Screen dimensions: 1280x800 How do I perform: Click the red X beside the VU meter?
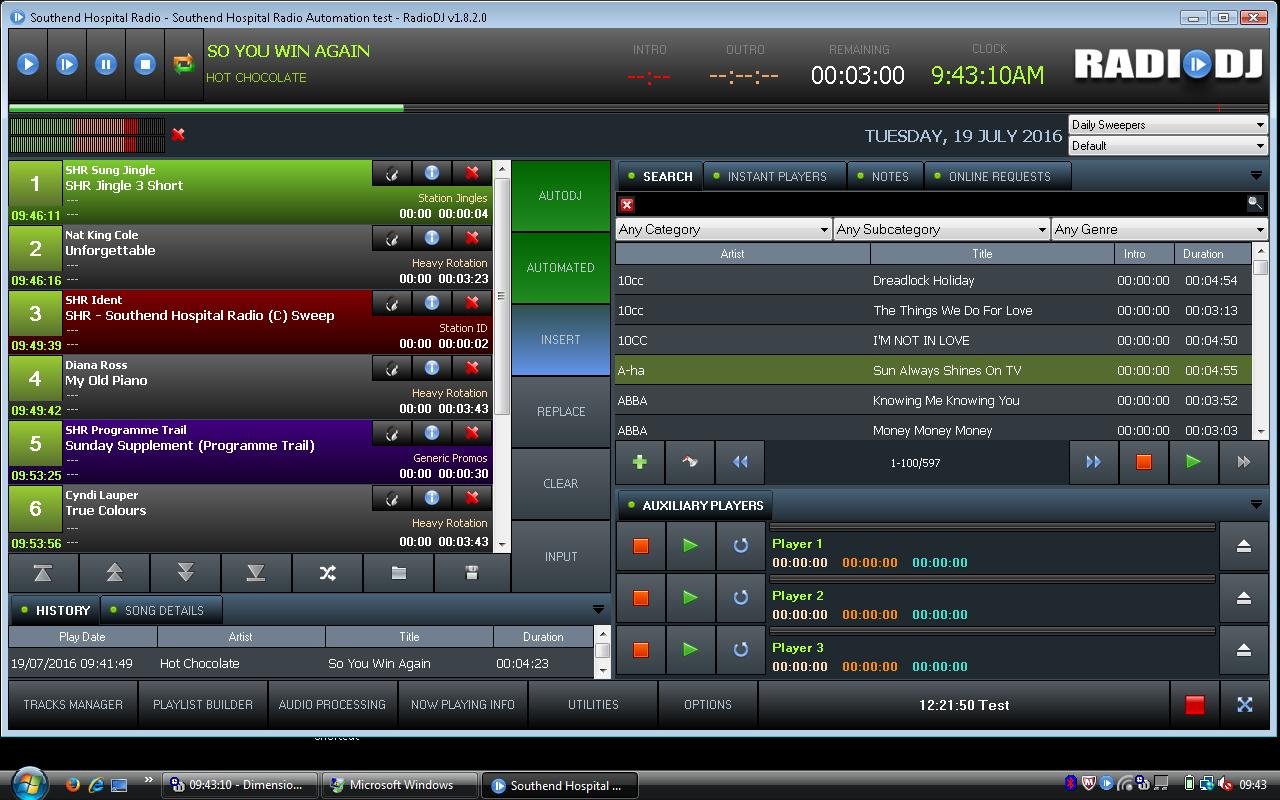point(178,134)
